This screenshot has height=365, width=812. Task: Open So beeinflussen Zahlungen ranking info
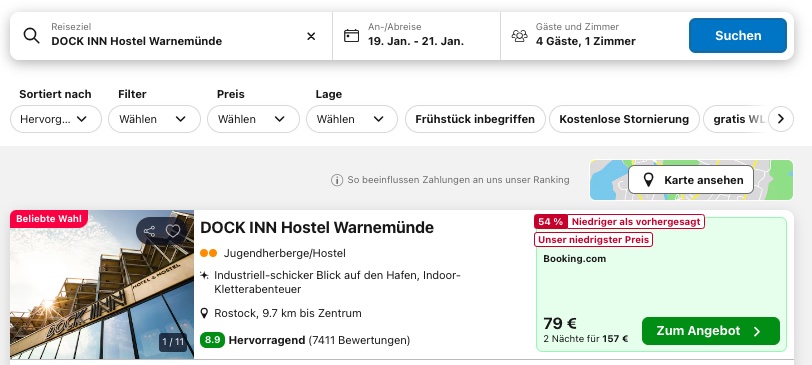tap(458, 180)
